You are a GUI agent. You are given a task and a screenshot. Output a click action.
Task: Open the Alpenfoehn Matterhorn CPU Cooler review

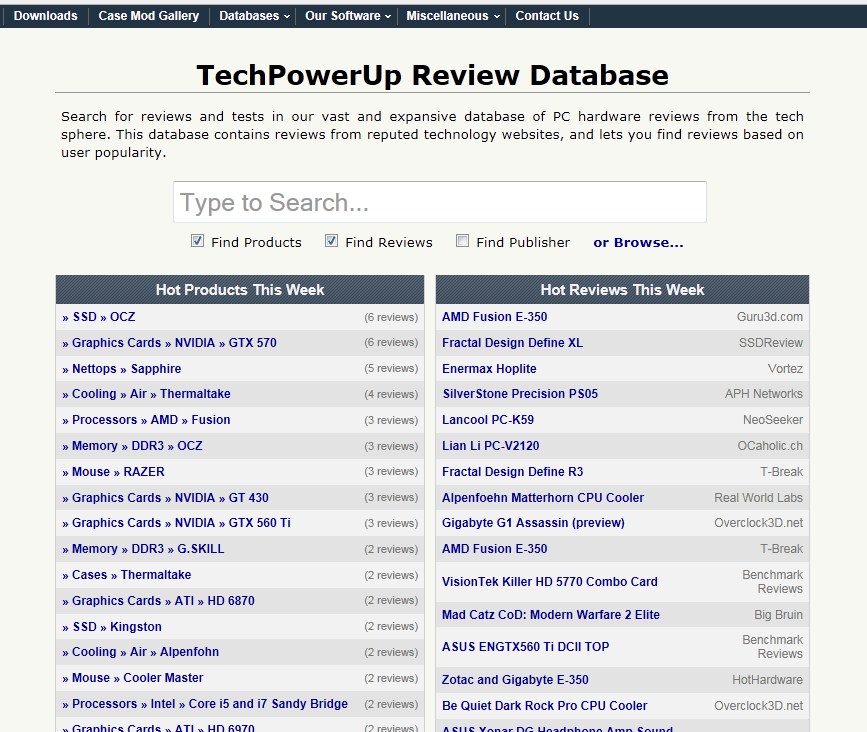[543, 498]
